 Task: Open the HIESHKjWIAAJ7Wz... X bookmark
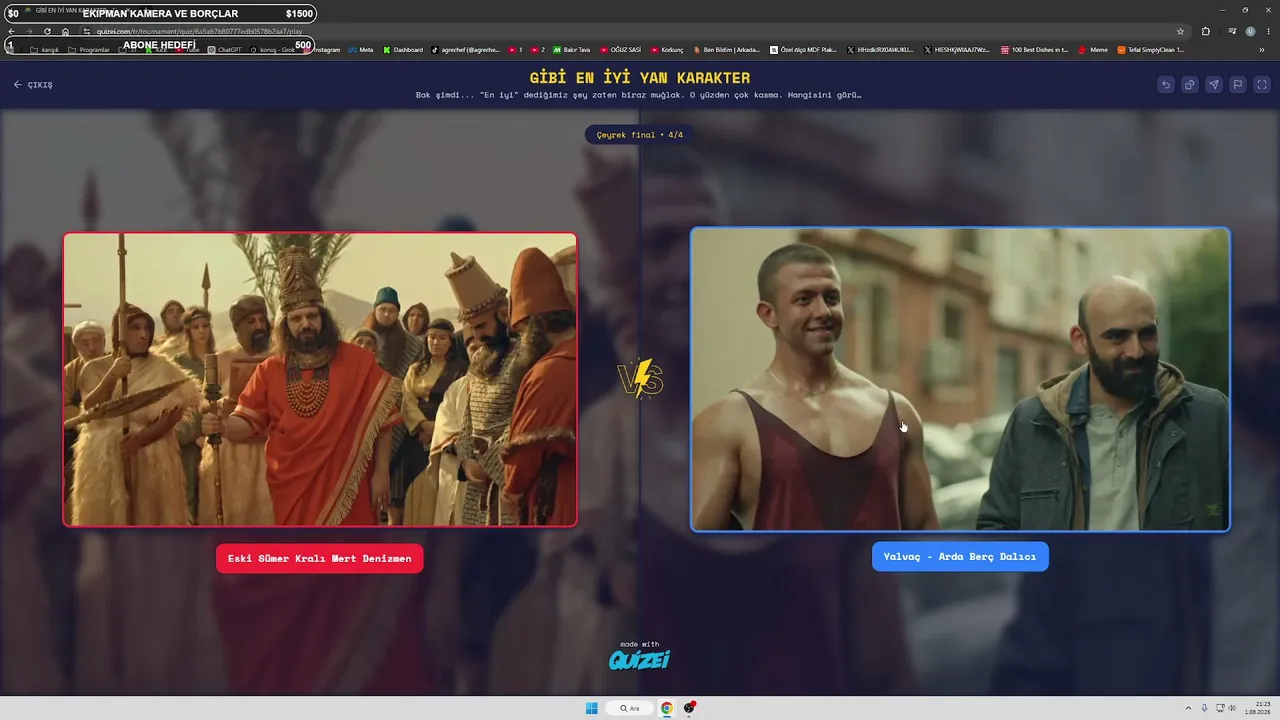(957, 50)
